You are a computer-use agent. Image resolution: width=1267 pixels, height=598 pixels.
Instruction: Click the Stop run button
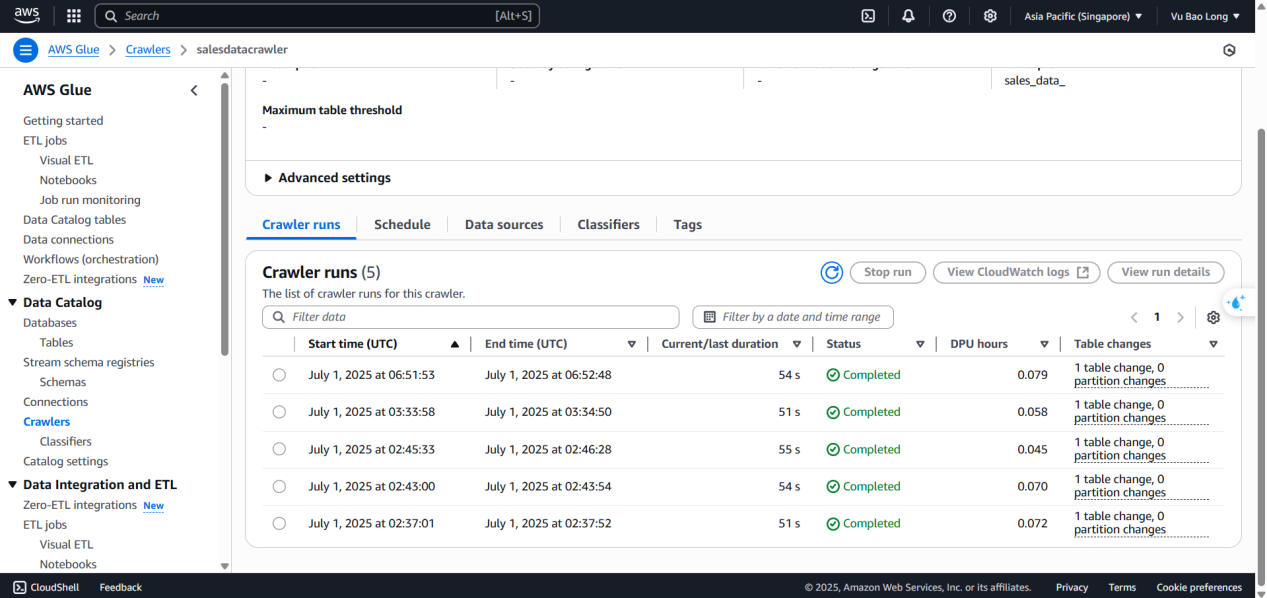(x=888, y=272)
